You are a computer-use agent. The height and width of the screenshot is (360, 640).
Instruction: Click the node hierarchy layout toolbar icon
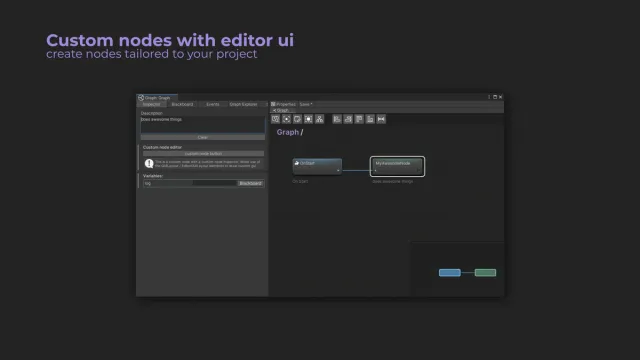tap(320, 119)
